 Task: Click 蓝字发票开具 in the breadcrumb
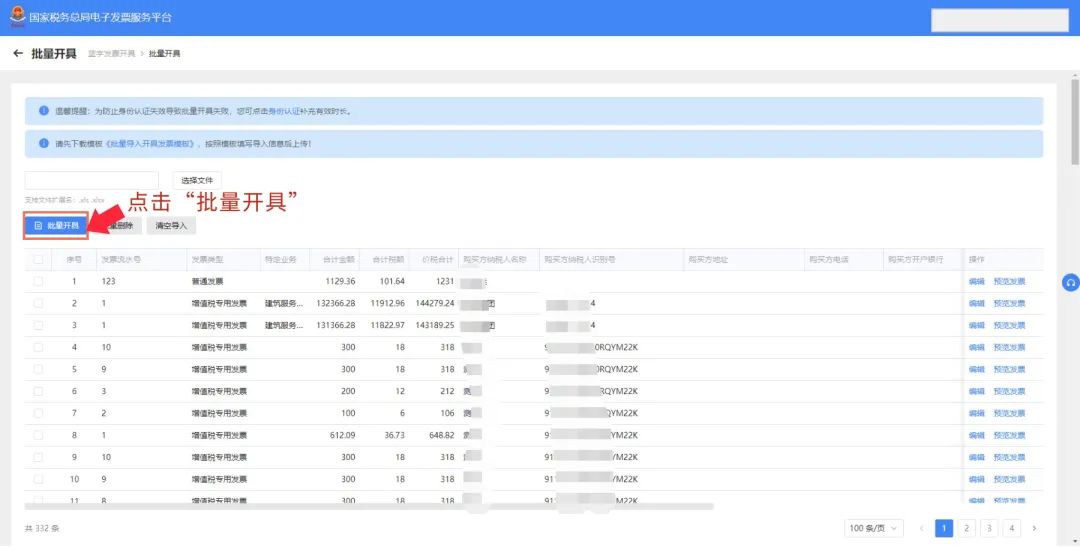(x=111, y=53)
